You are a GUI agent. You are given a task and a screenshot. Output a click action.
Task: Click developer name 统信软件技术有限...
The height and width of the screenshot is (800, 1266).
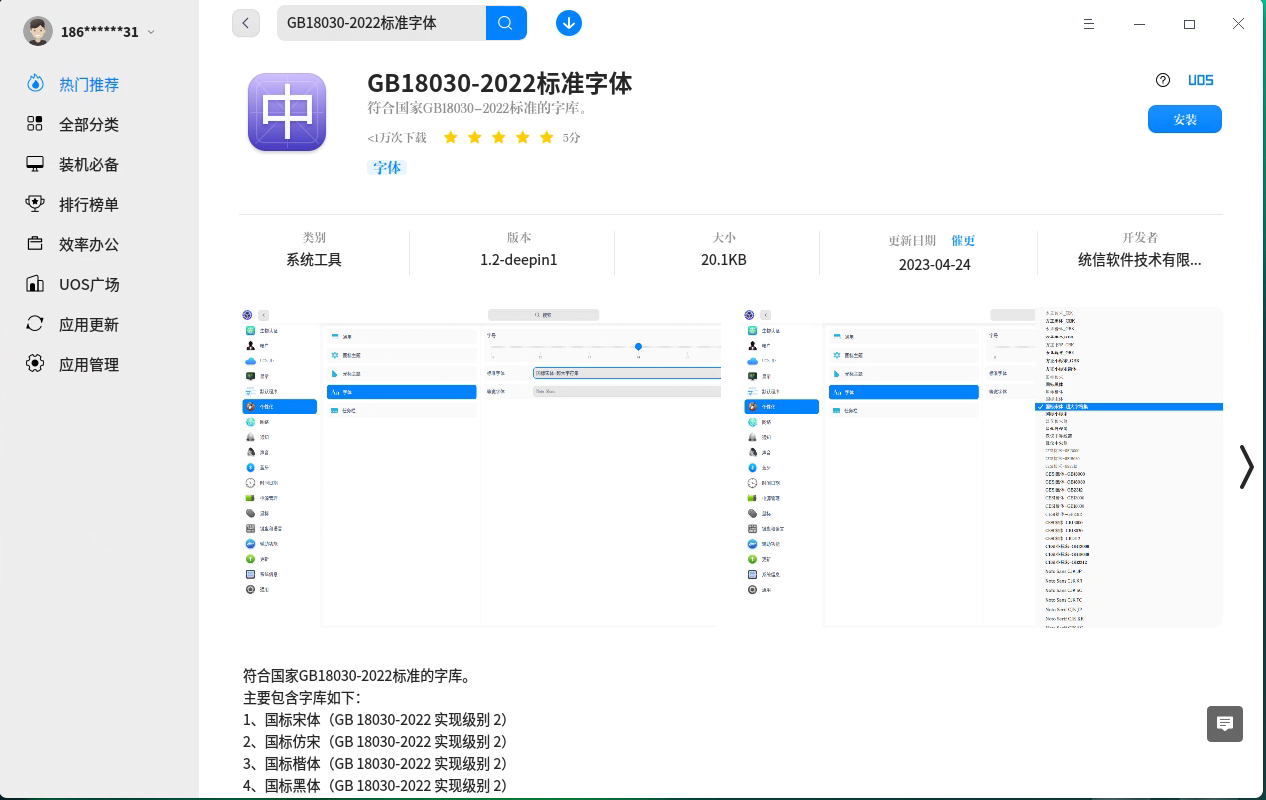[1140, 260]
